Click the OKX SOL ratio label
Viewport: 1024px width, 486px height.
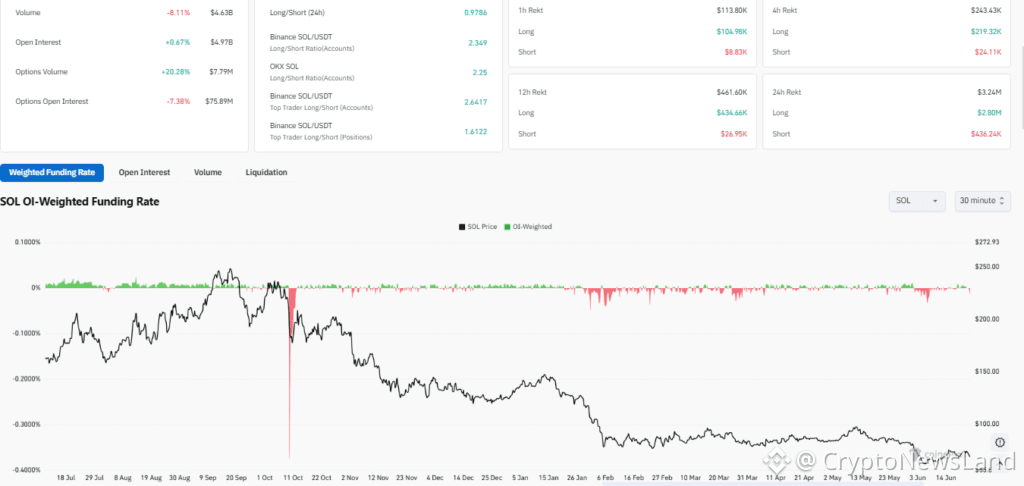[x=284, y=66]
